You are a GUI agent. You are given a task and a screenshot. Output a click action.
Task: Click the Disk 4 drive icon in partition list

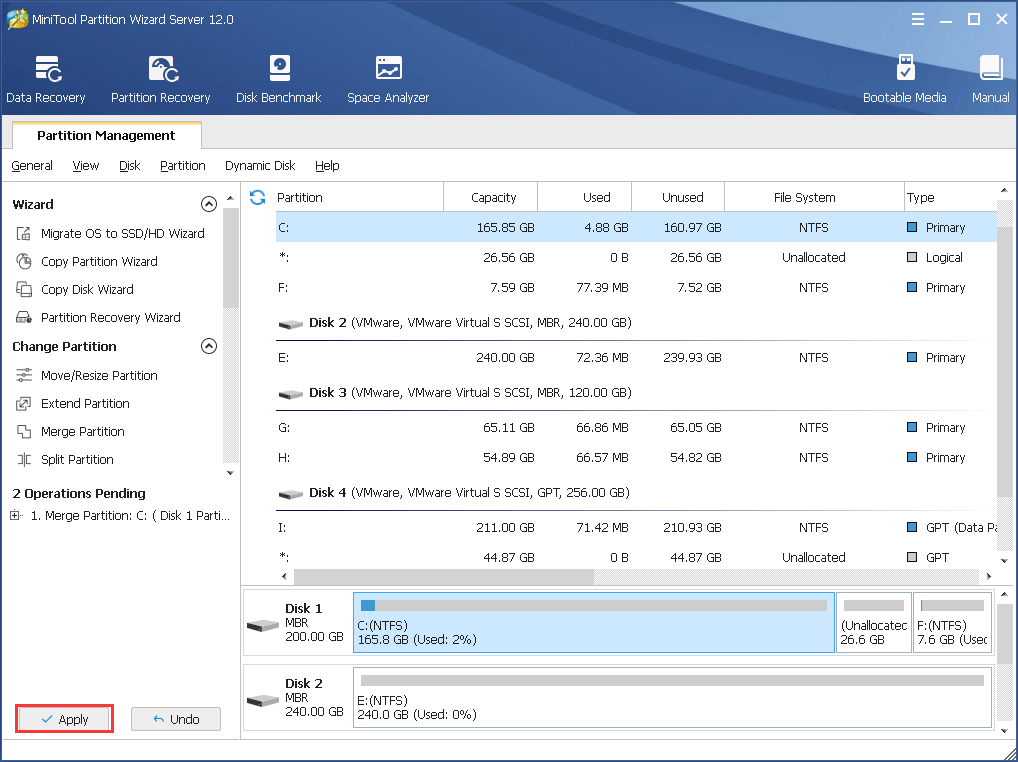coord(291,494)
